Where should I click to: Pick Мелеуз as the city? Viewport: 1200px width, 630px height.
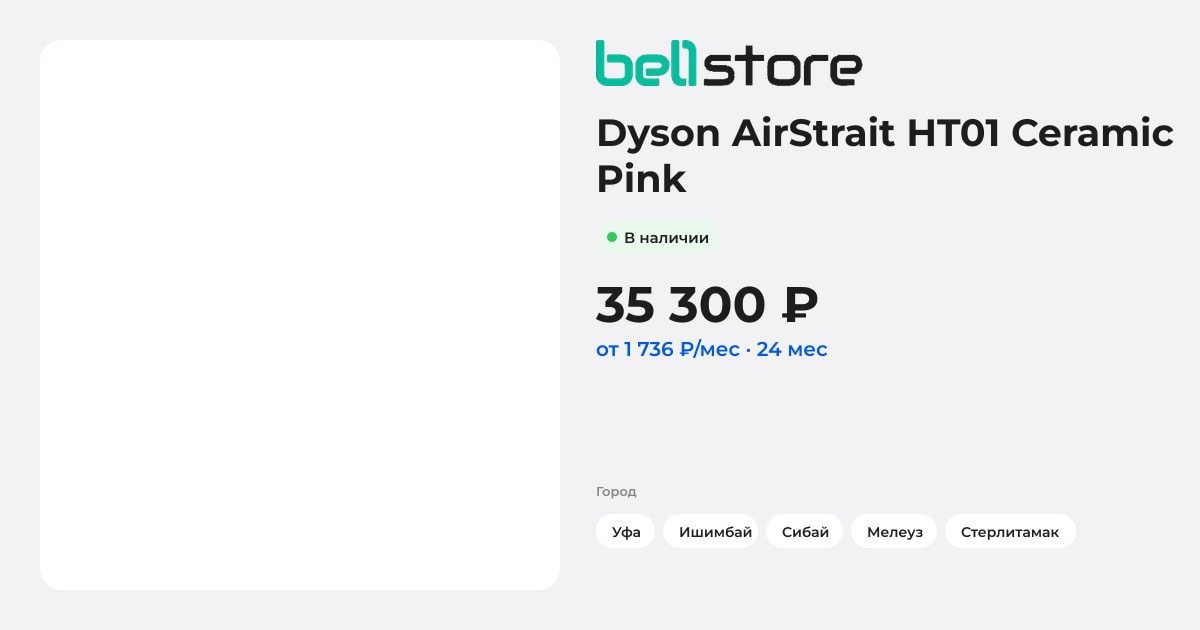coord(895,532)
